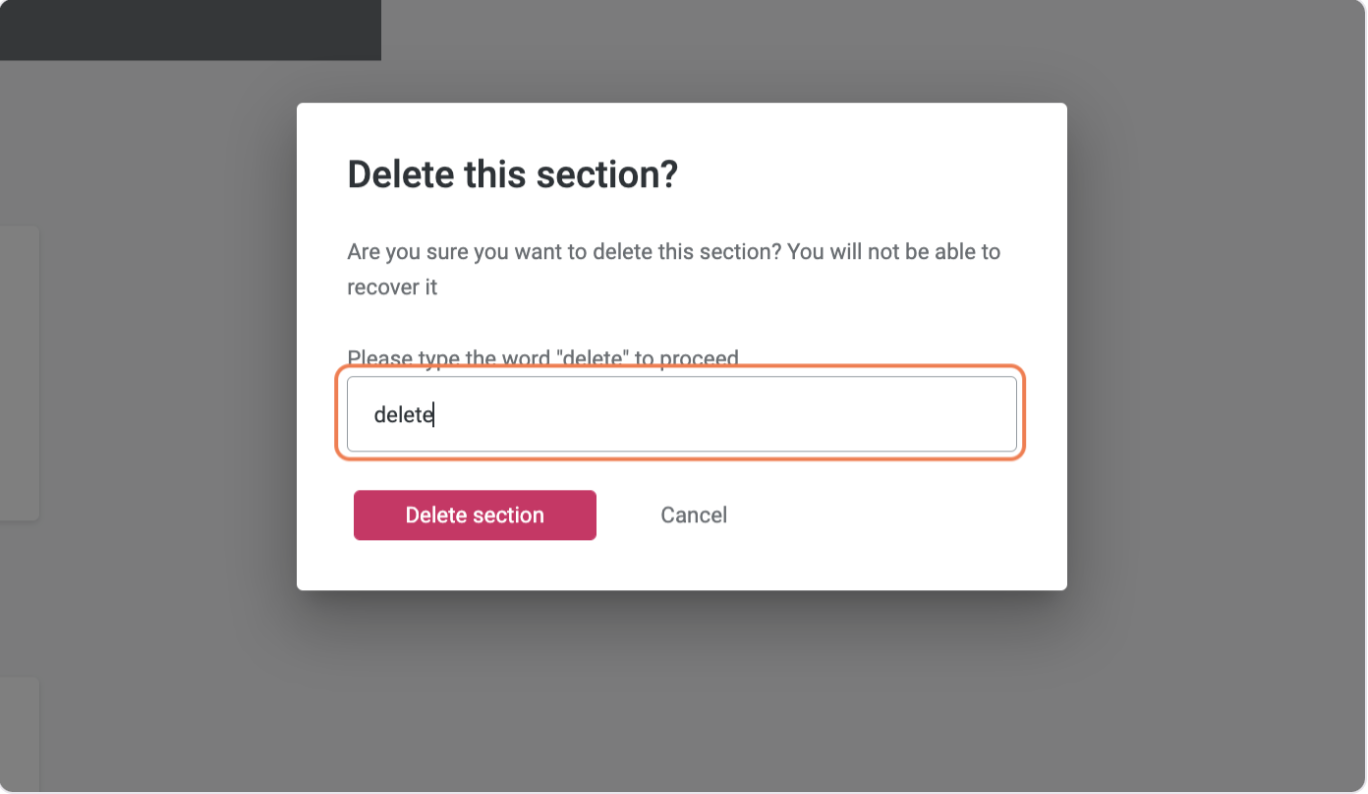1368x794 pixels.
Task: Click the typed word "delete" in the field
Action: [402, 415]
